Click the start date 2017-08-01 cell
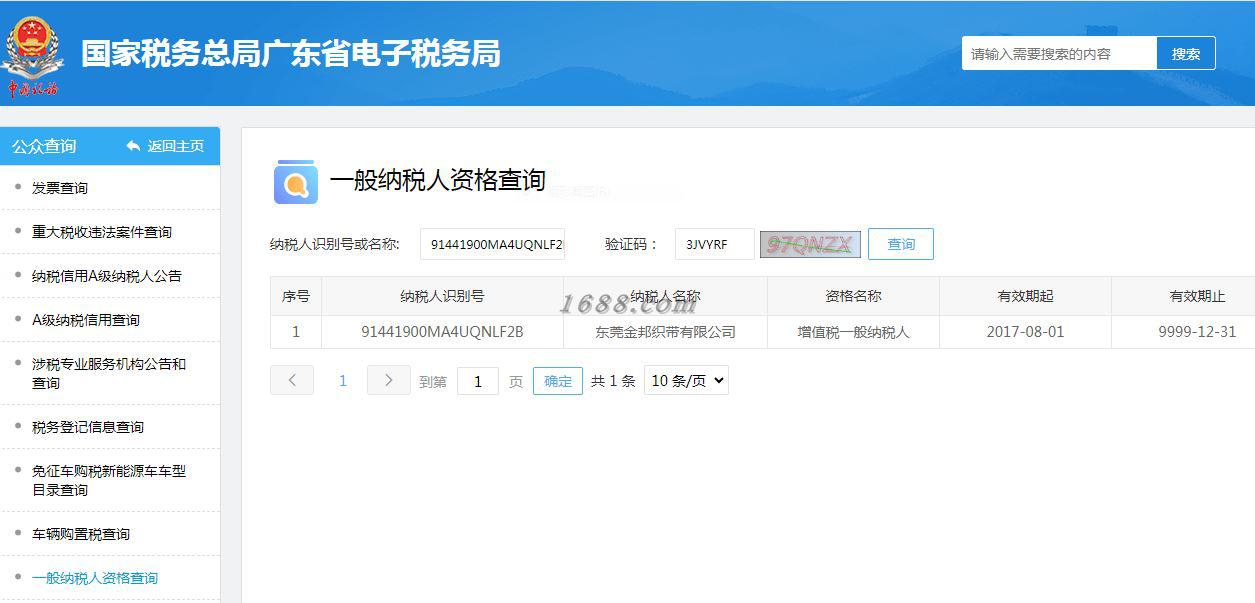 tap(1025, 332)
